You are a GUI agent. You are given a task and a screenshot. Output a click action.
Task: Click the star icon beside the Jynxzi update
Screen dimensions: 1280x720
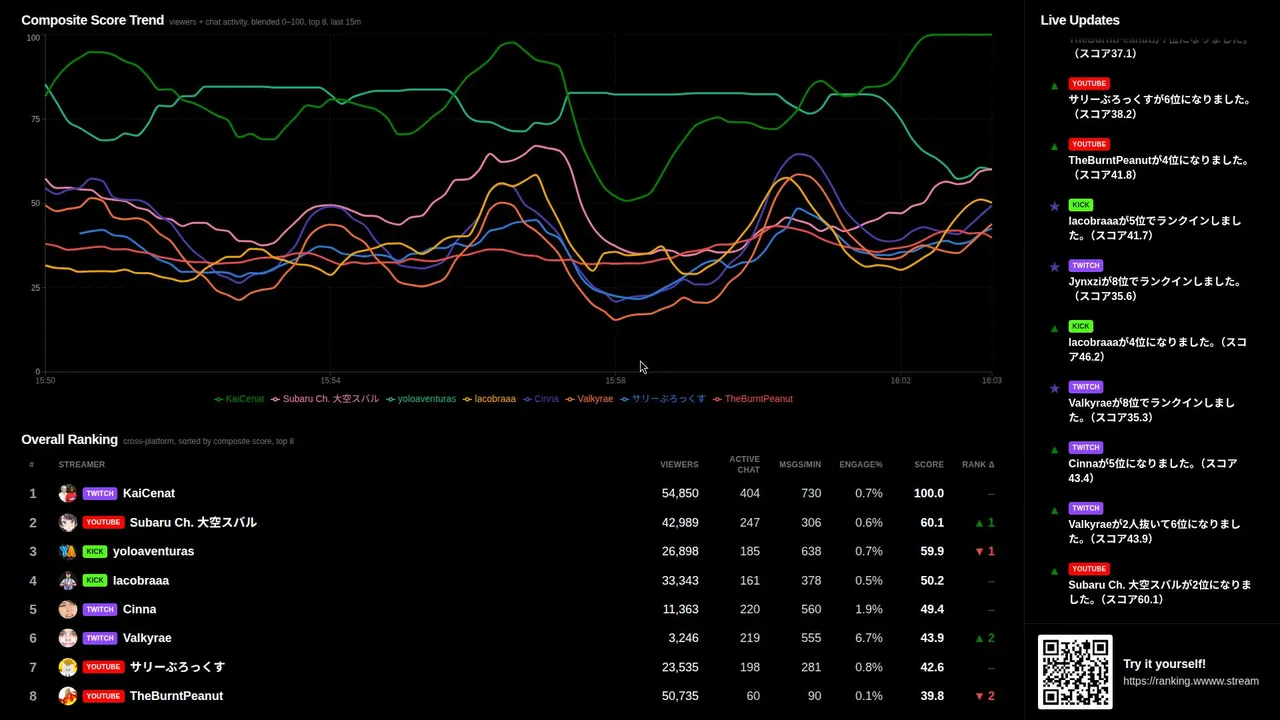click(x=1054, y=267)
